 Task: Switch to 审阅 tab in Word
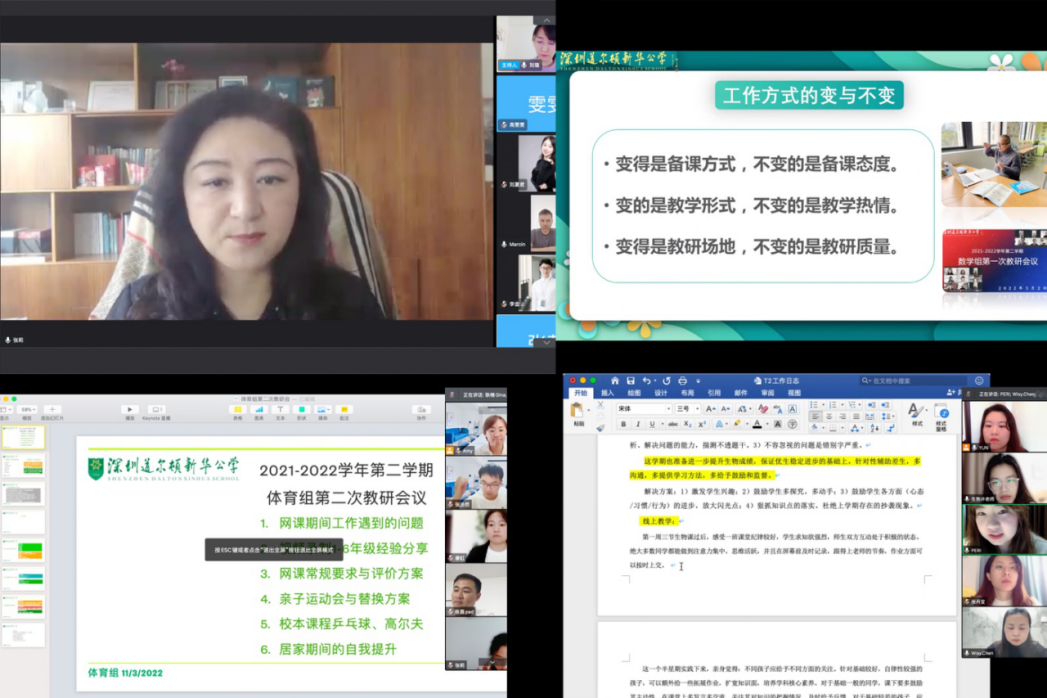tap(768, 393)
